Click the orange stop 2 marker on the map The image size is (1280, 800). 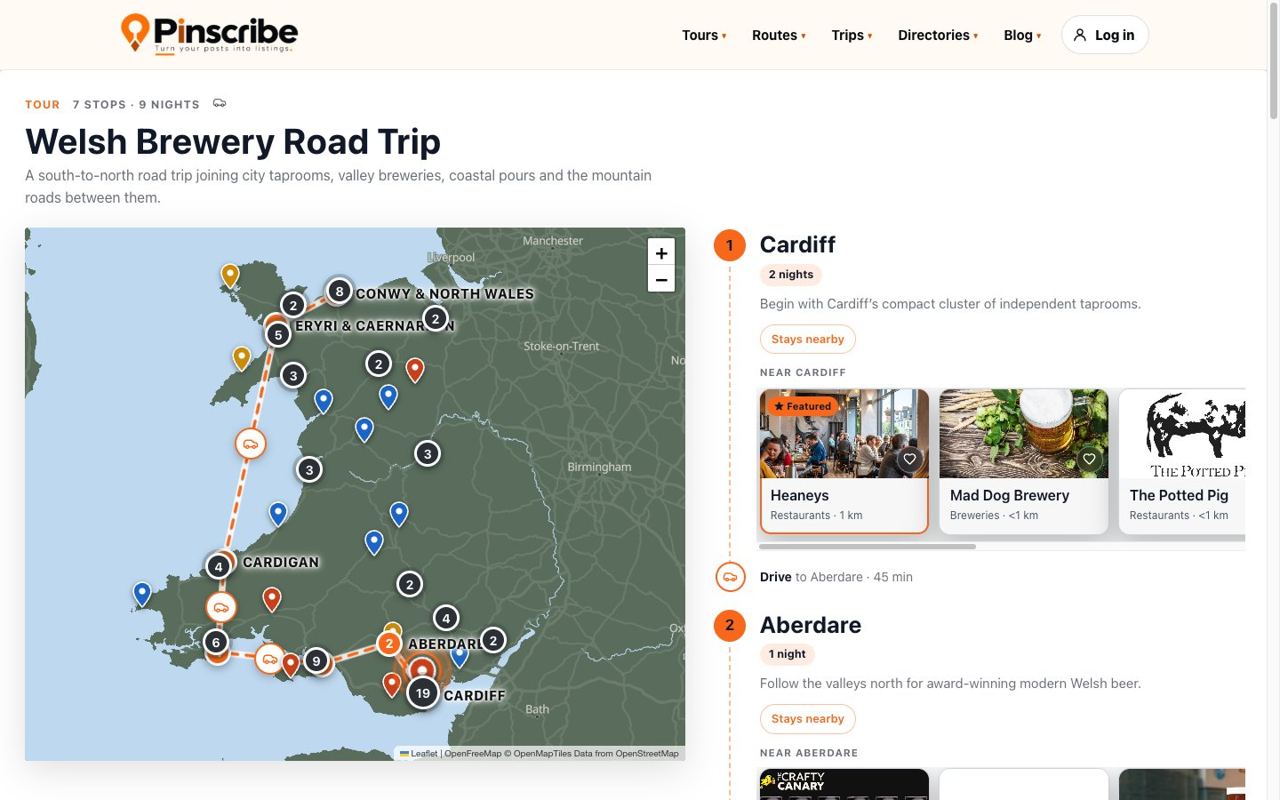(389, 644)
